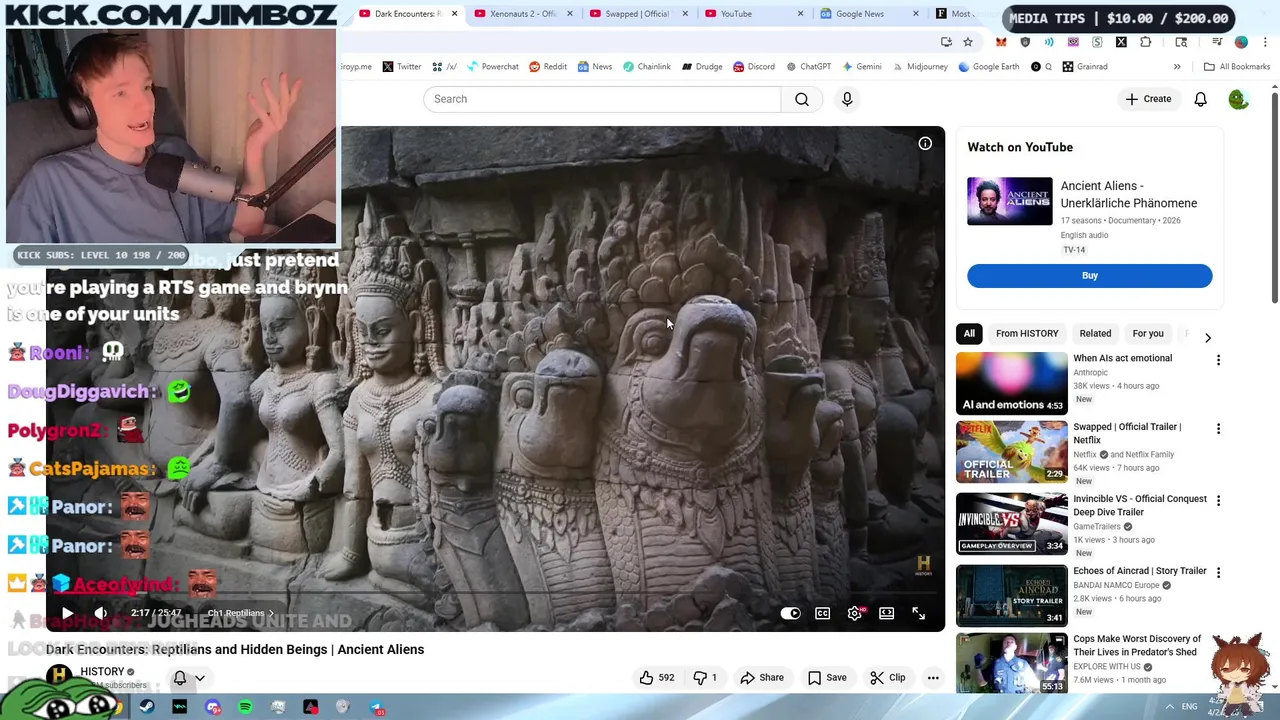
Task: Like the video (592 likes)
Action: click(657, 678)
